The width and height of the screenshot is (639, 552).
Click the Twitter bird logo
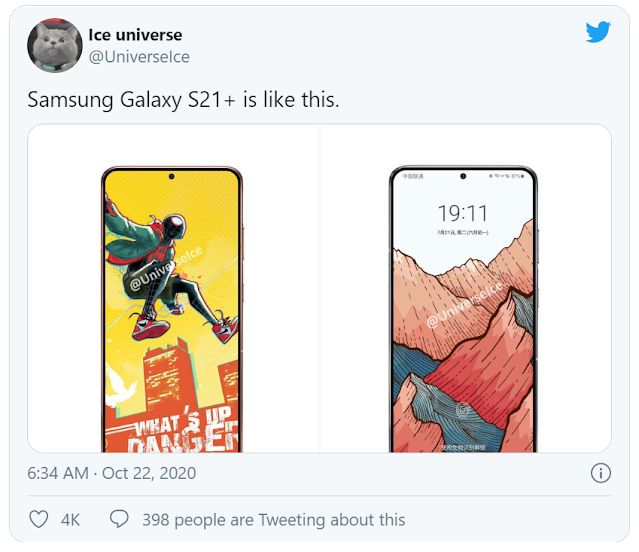pyautogui.click(x=598, y=32)
